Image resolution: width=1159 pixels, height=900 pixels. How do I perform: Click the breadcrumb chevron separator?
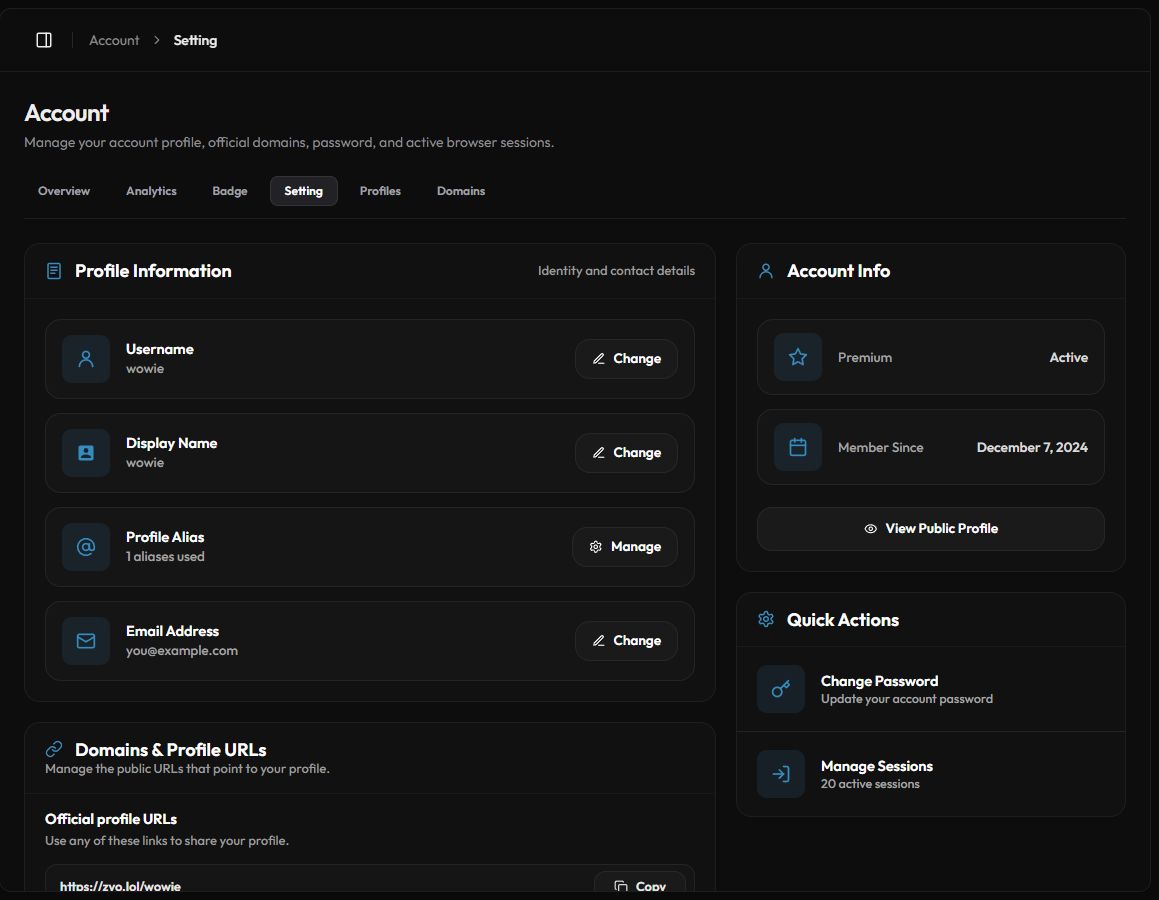click(157, 40)
